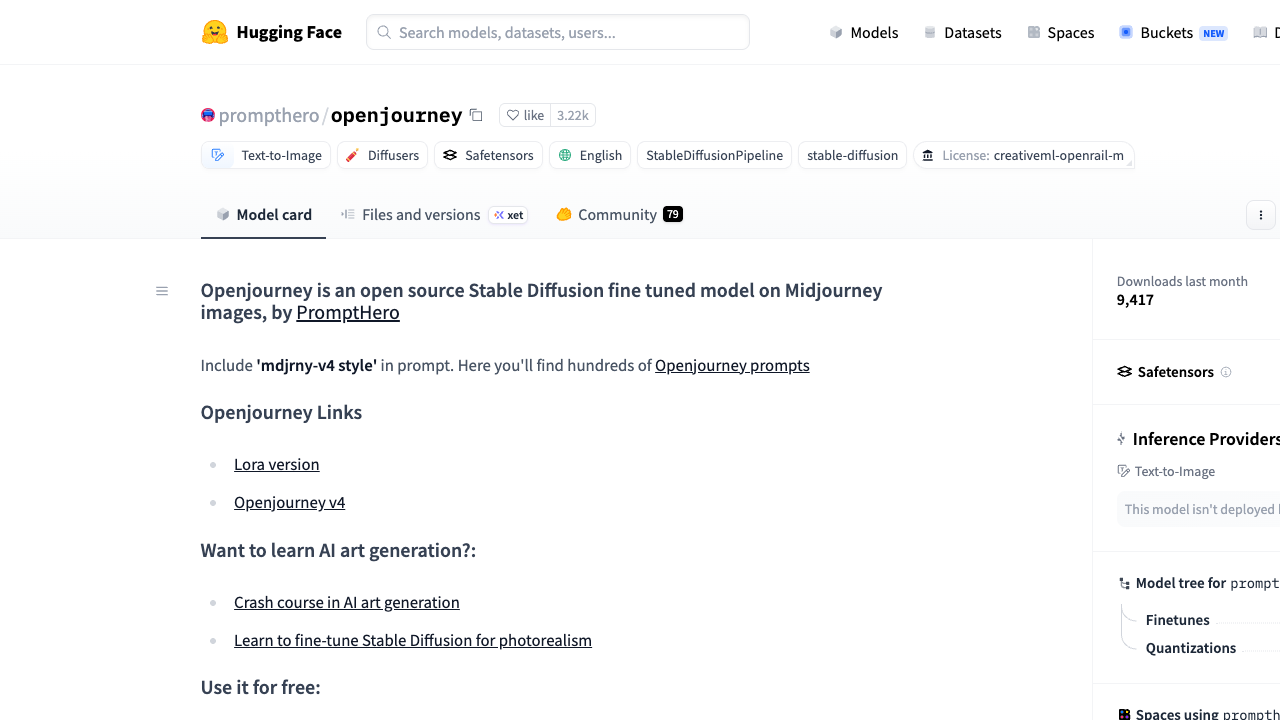Open the Models nav item
1280x720 pixels.
pyautogui.click(x=864, y=32)
